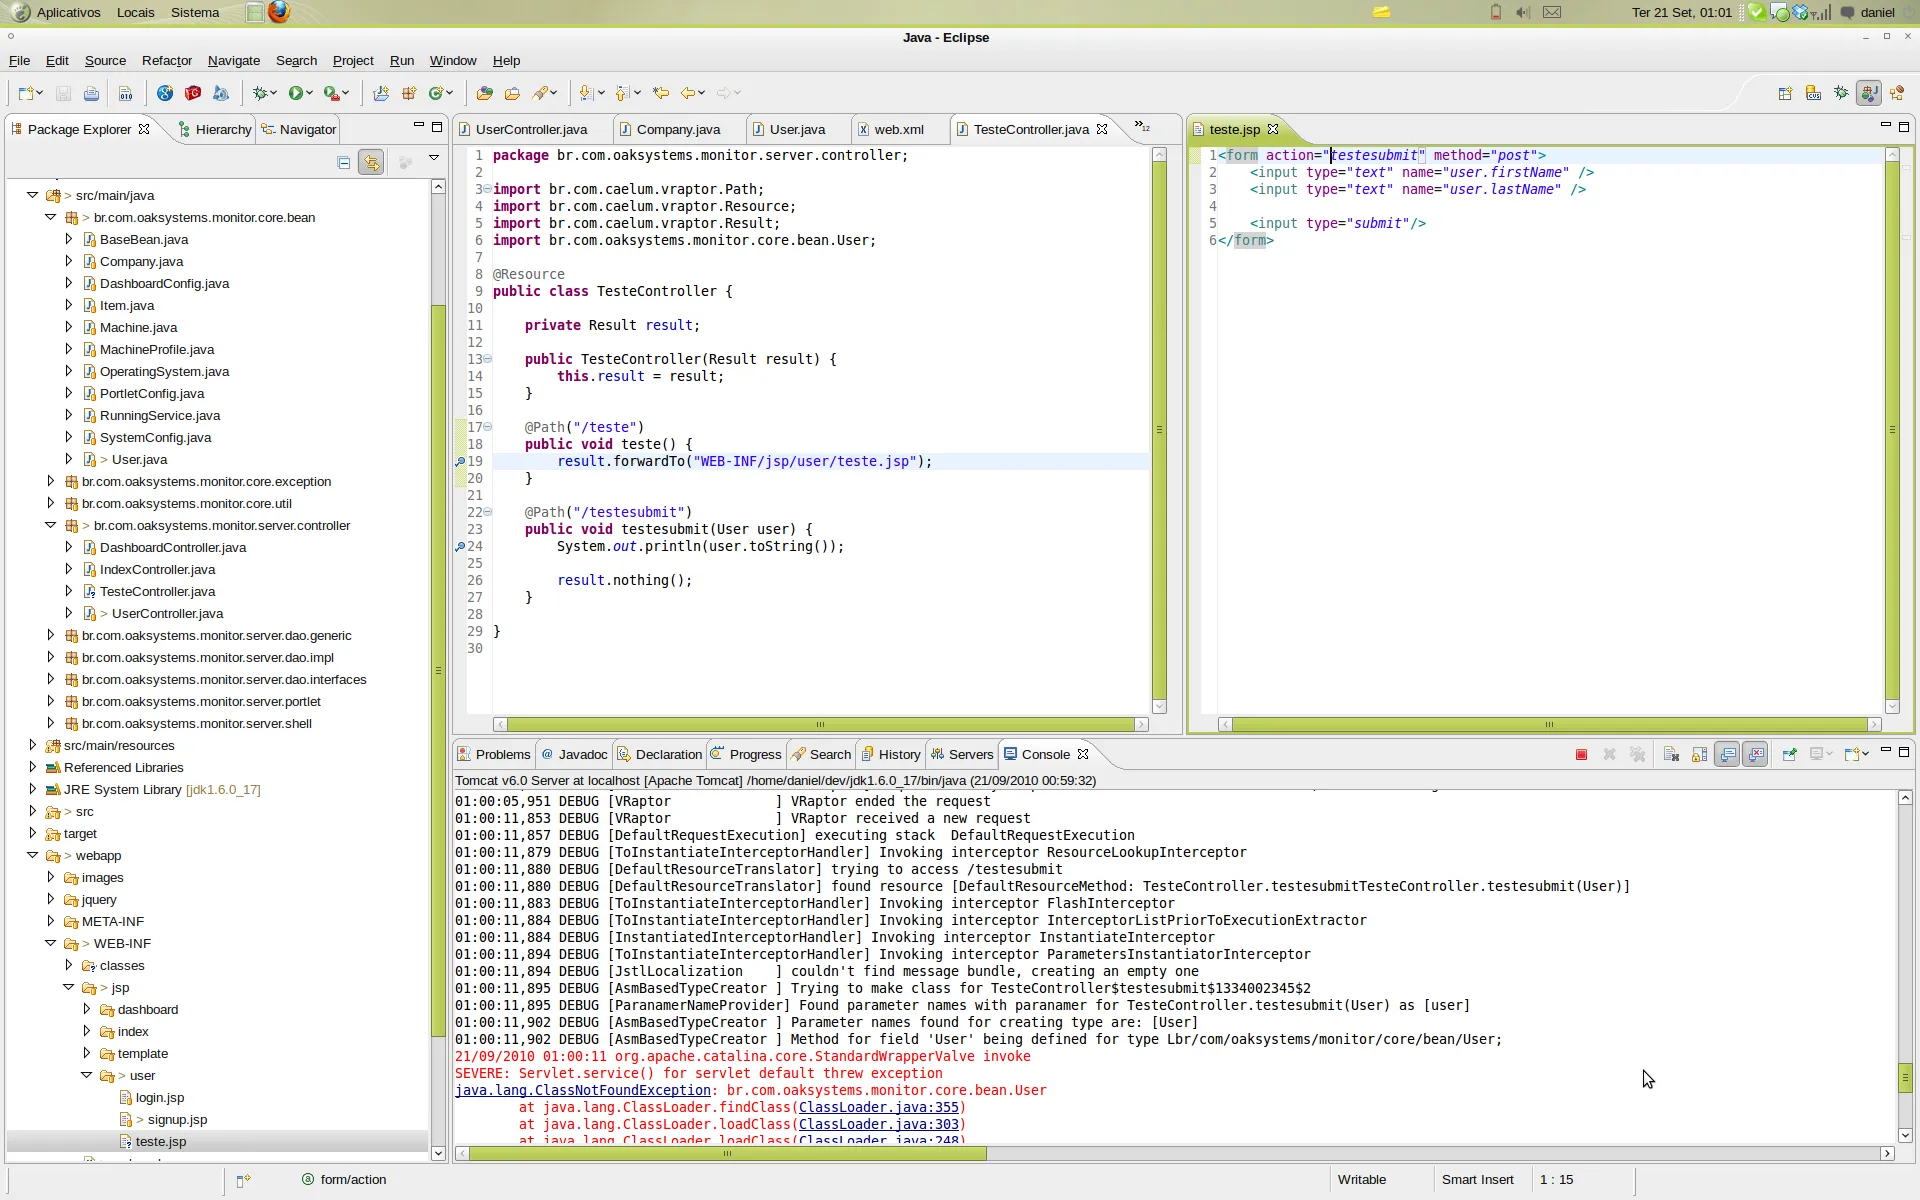Toggle Link with Editor in Package Explorer
Screen dimensions: 1920x1200
[x=371, y=162]
